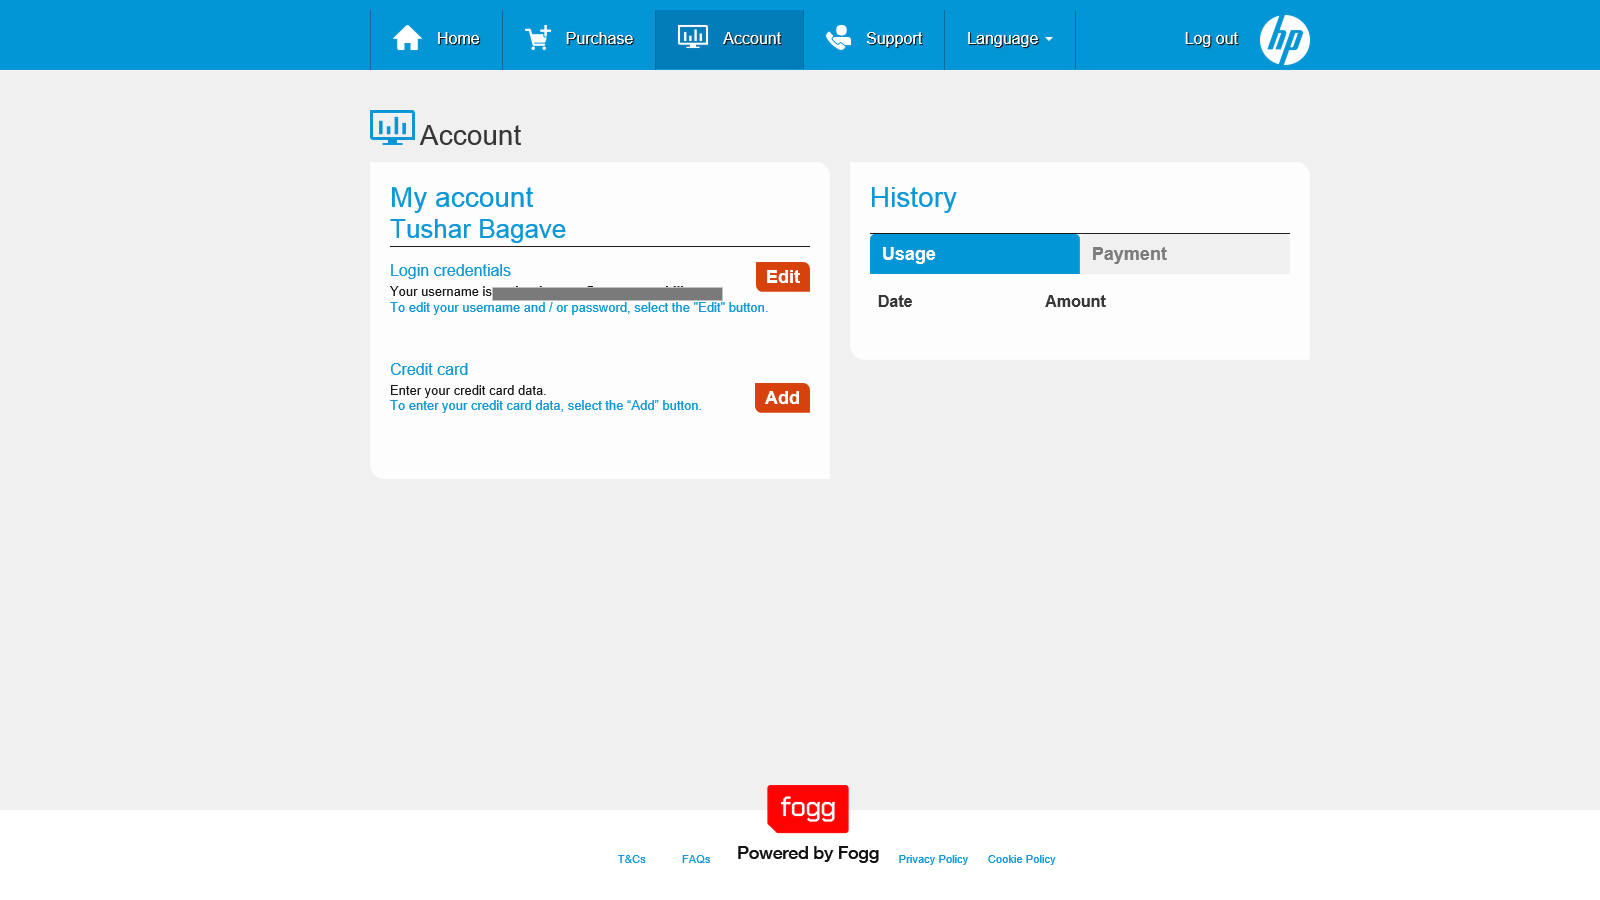Select the Usage history tab
Screen dimensions: 1600x900
[x=974, y=254]
